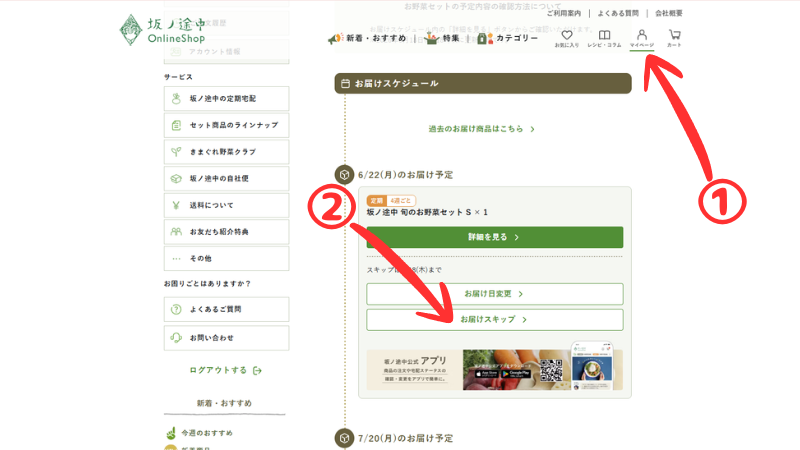
Task: Click 7/20(月)のお届け予定 heading
Action: click(406, 438)
